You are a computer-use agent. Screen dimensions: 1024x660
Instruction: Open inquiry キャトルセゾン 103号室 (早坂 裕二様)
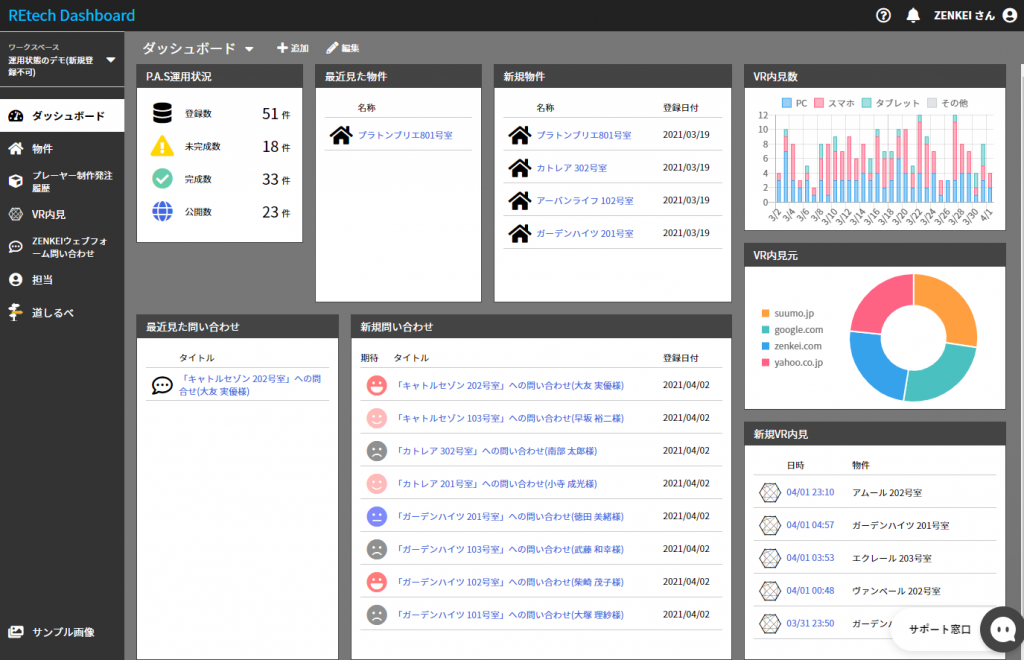point(509,418)
